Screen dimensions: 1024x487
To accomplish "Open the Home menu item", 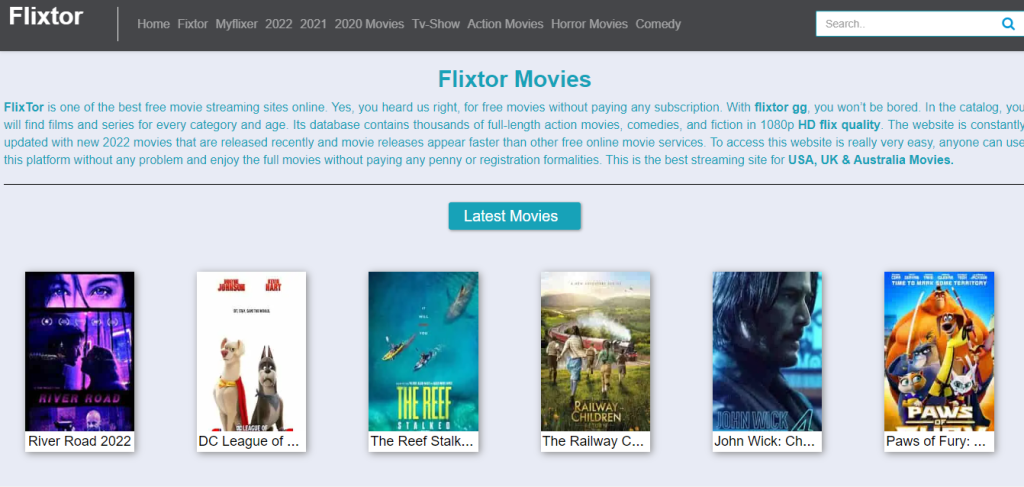I will (x=153, y=24).
